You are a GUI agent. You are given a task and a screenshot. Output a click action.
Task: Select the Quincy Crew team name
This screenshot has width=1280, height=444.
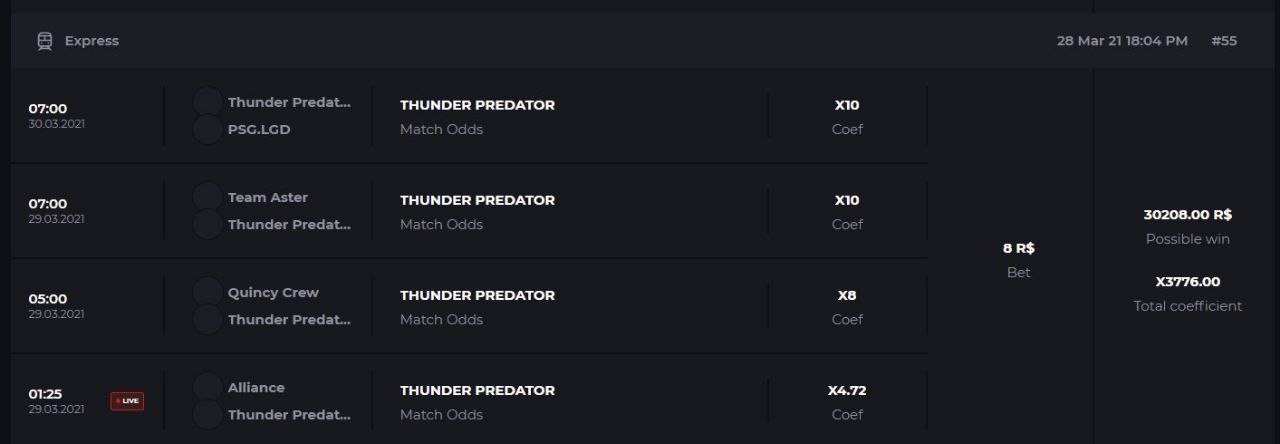coord(273,292)
